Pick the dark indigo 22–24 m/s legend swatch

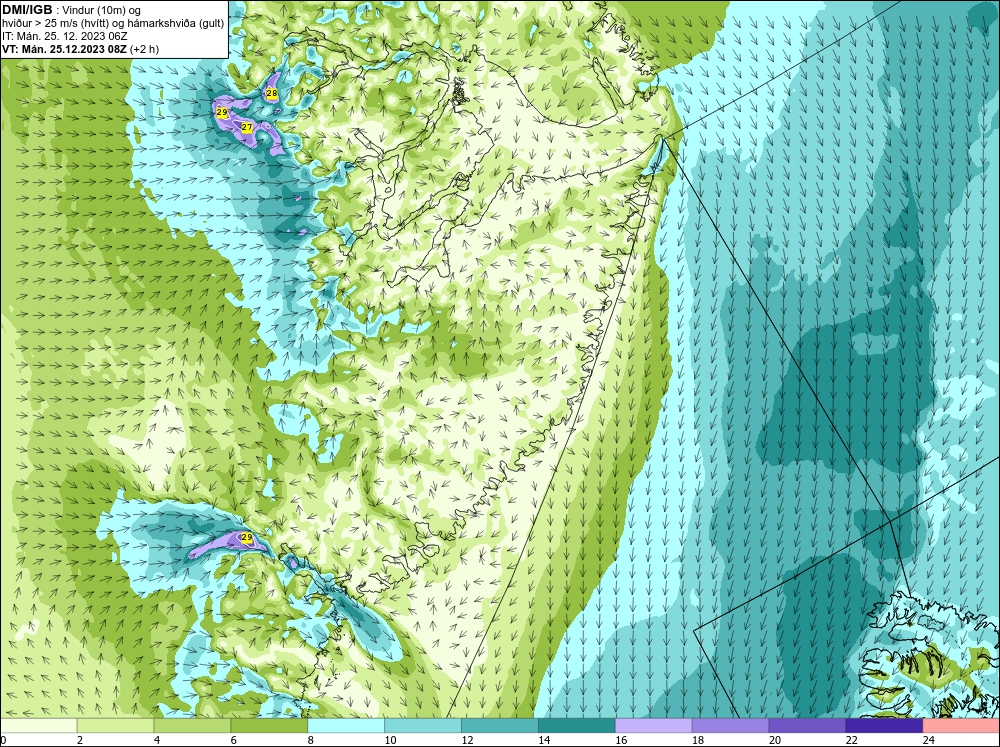[884, 726]
